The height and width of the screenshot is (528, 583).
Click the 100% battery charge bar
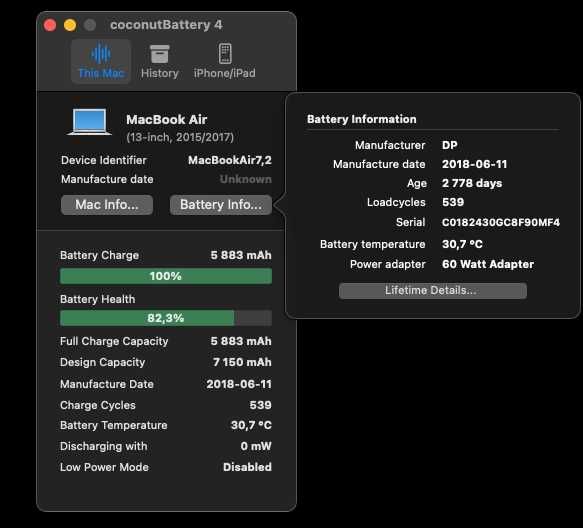166,276
